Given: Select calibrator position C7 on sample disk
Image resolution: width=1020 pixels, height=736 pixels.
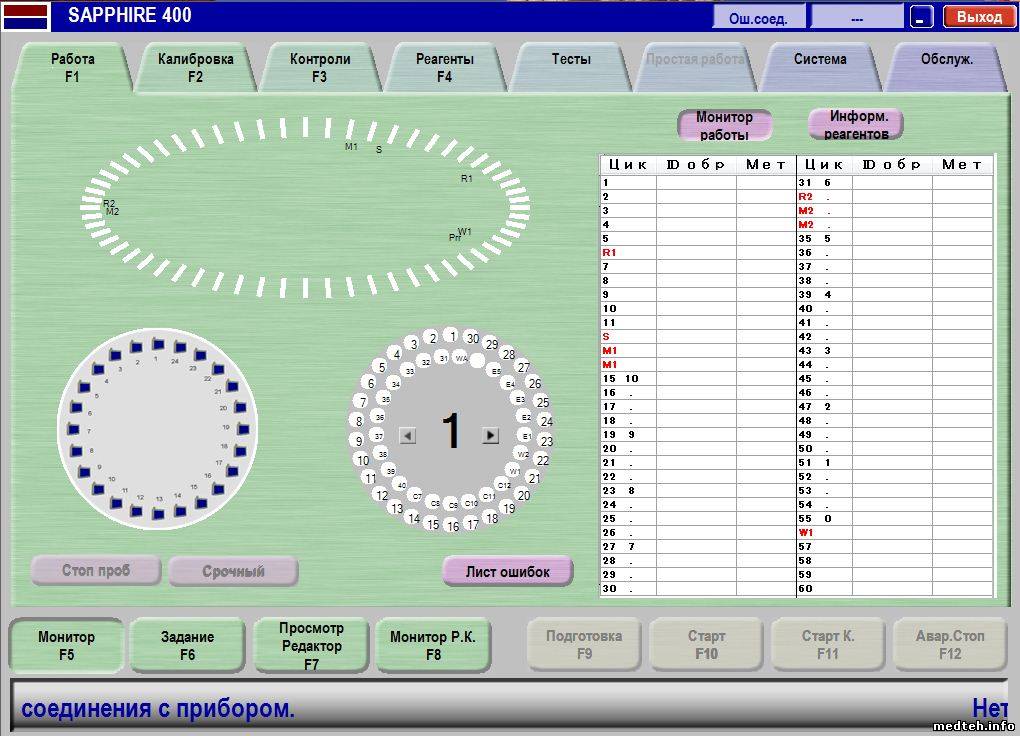Looking at the screenshot, I should click(417, 496).
